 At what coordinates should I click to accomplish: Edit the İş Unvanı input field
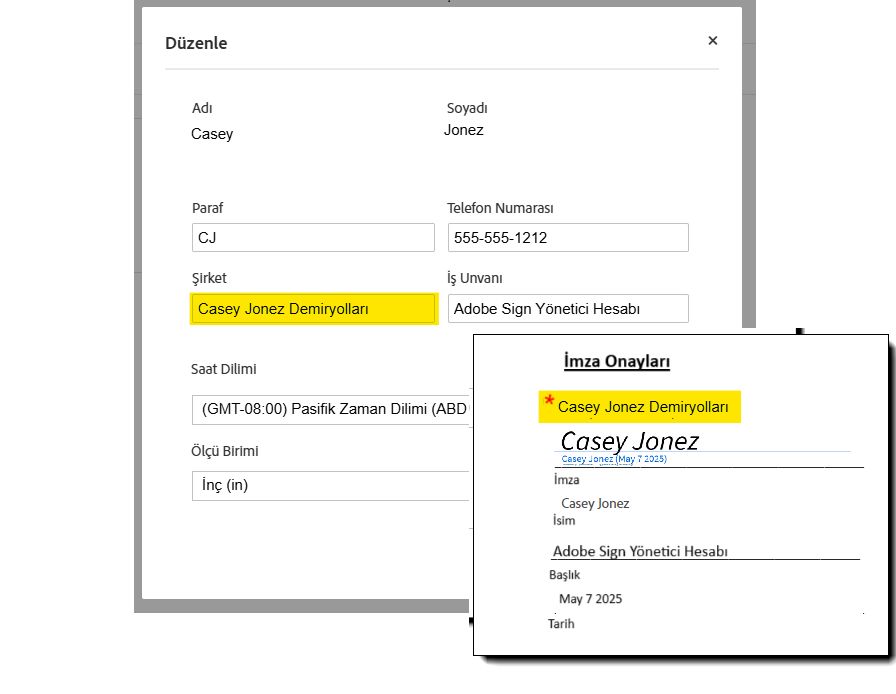point(568,309)
